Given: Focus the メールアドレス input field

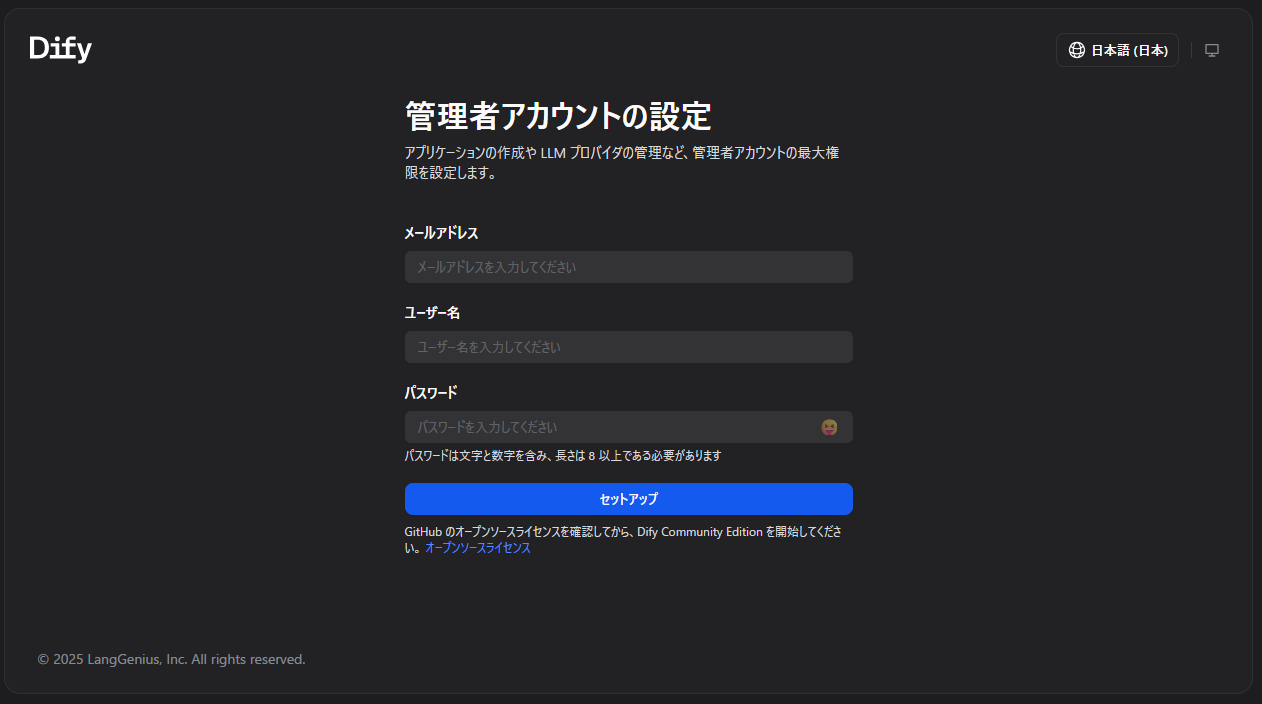Looking at the screenshot, I should 629,267.
